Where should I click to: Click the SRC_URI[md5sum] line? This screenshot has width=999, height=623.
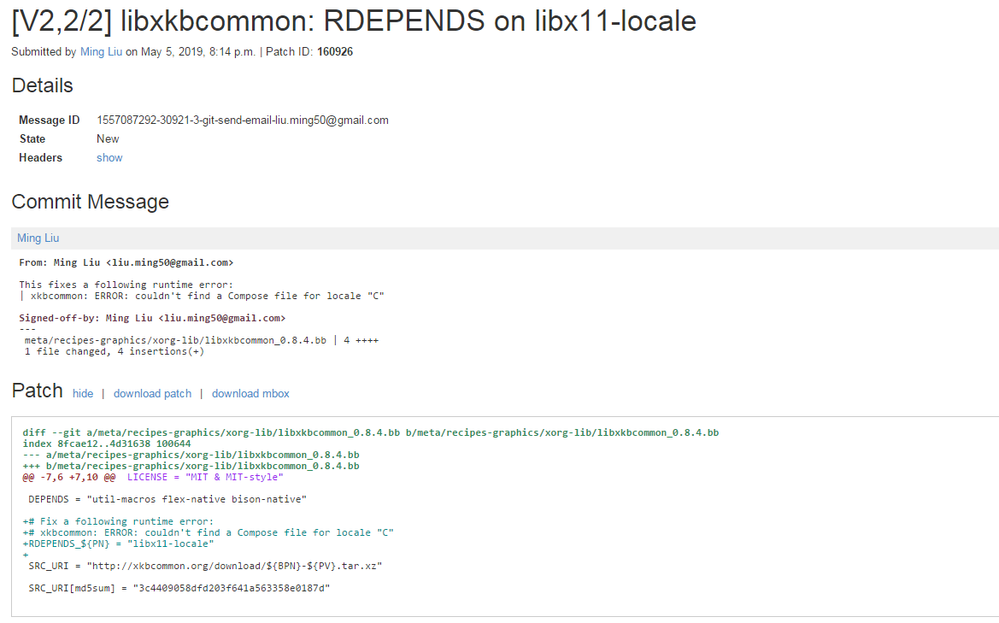[x=179, y=588]
